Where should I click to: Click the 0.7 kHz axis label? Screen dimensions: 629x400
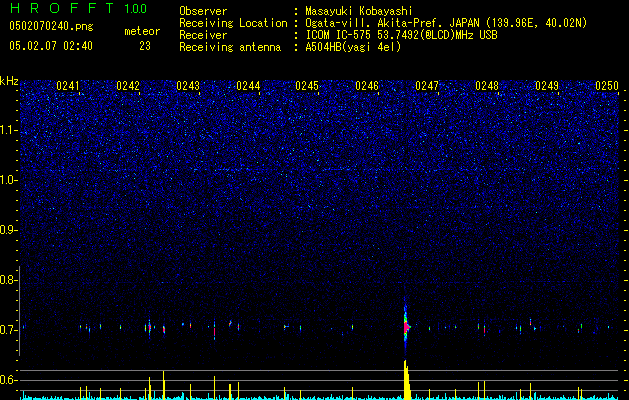[9, 330]
